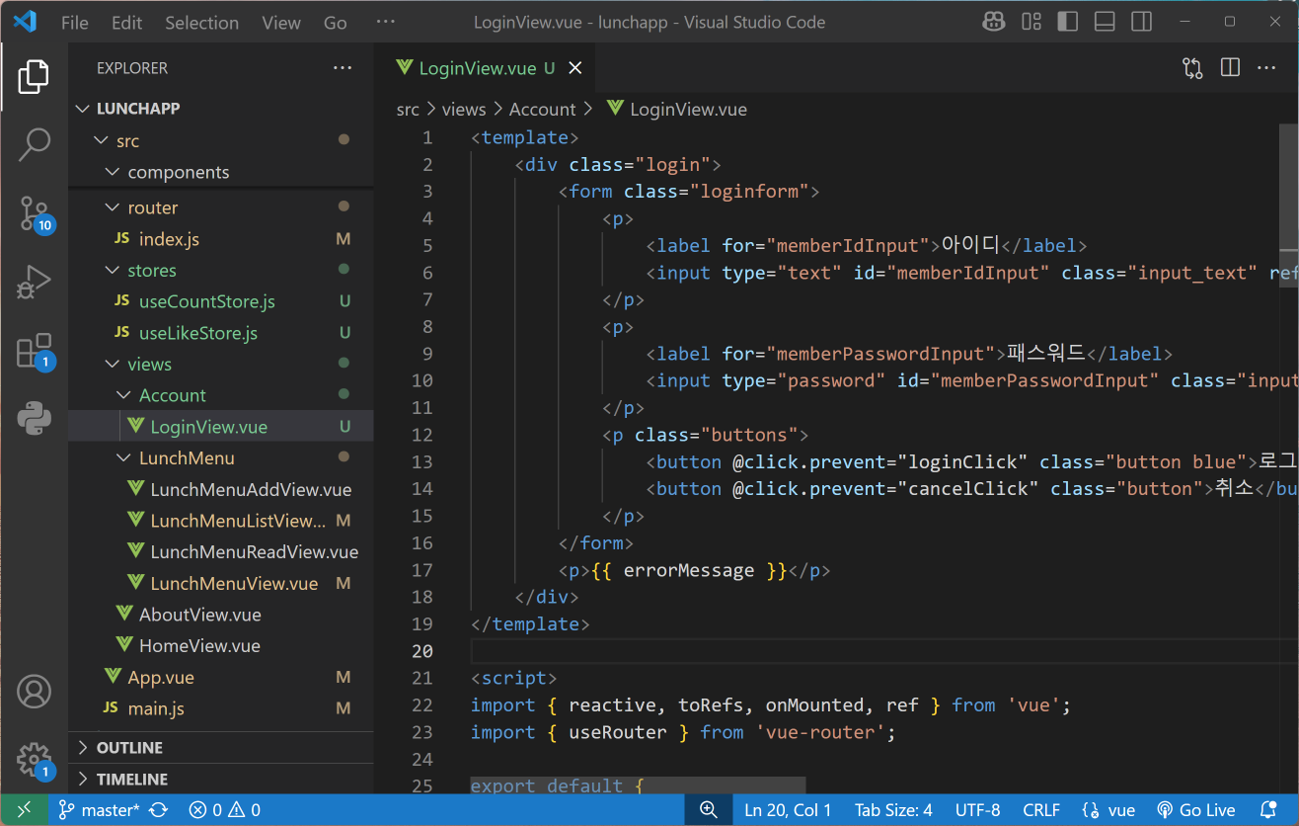Viewport: 1299px width, 826px height.
Task: Click the CRLF end of line selector
Action: tap(1041, 810)
